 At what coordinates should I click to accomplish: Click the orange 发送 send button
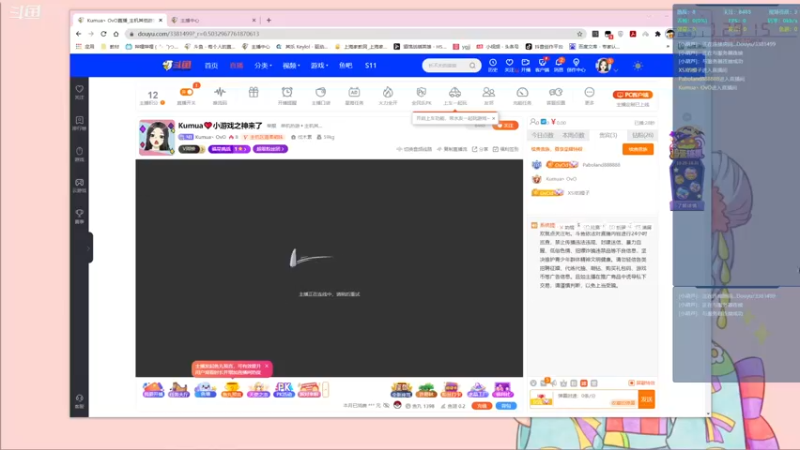point(646,399)
